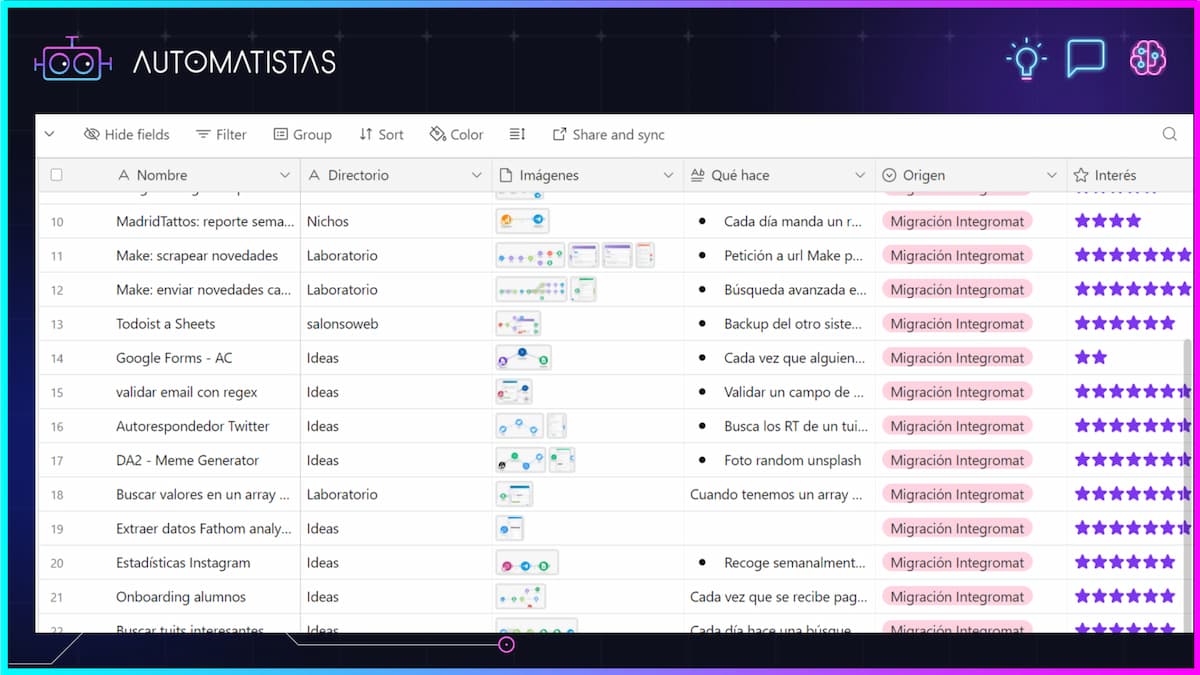Expand the Nombre column dropdown arrow
Screen dimensions: 1200x675
(x=285, y=175)
